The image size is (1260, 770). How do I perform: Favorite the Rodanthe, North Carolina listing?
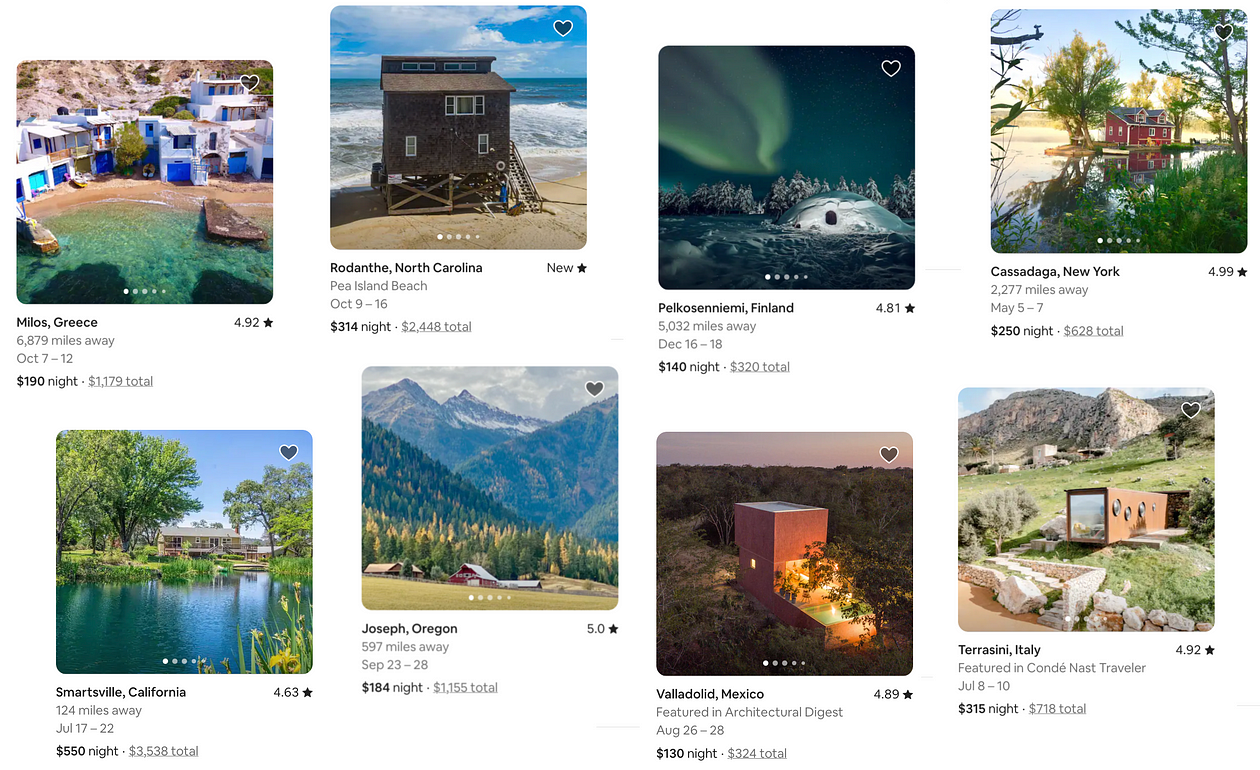pyautogui.click(x=563, y=28)
